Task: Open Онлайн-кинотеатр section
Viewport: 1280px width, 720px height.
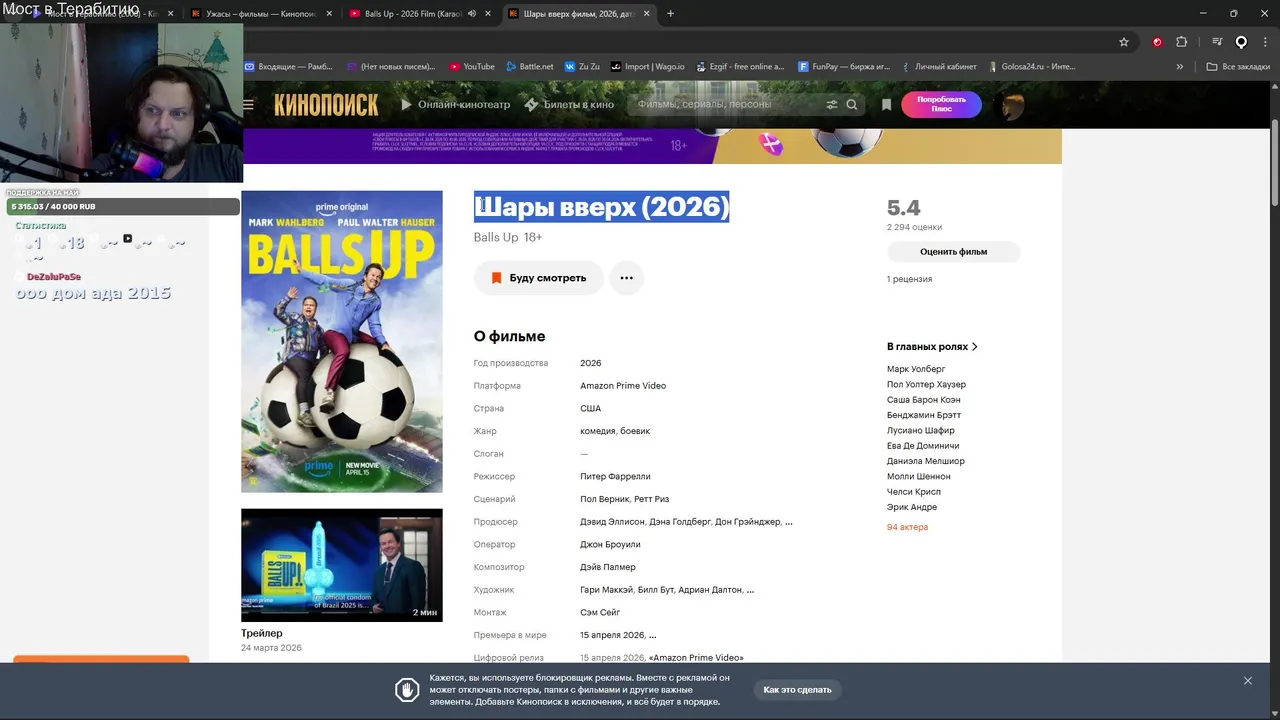Action: pyautogui.click(x=455, y=104)
